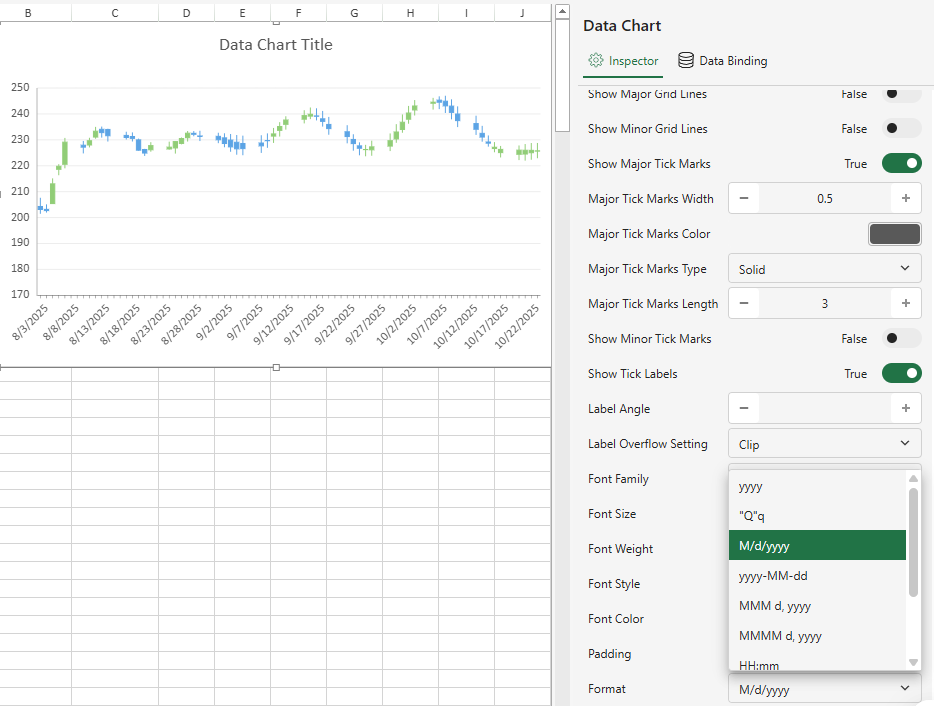Screen dimensions: 934x706
Task: Open the Format dropdown showing M/d/yyyy
Action: tap(825, 689)
